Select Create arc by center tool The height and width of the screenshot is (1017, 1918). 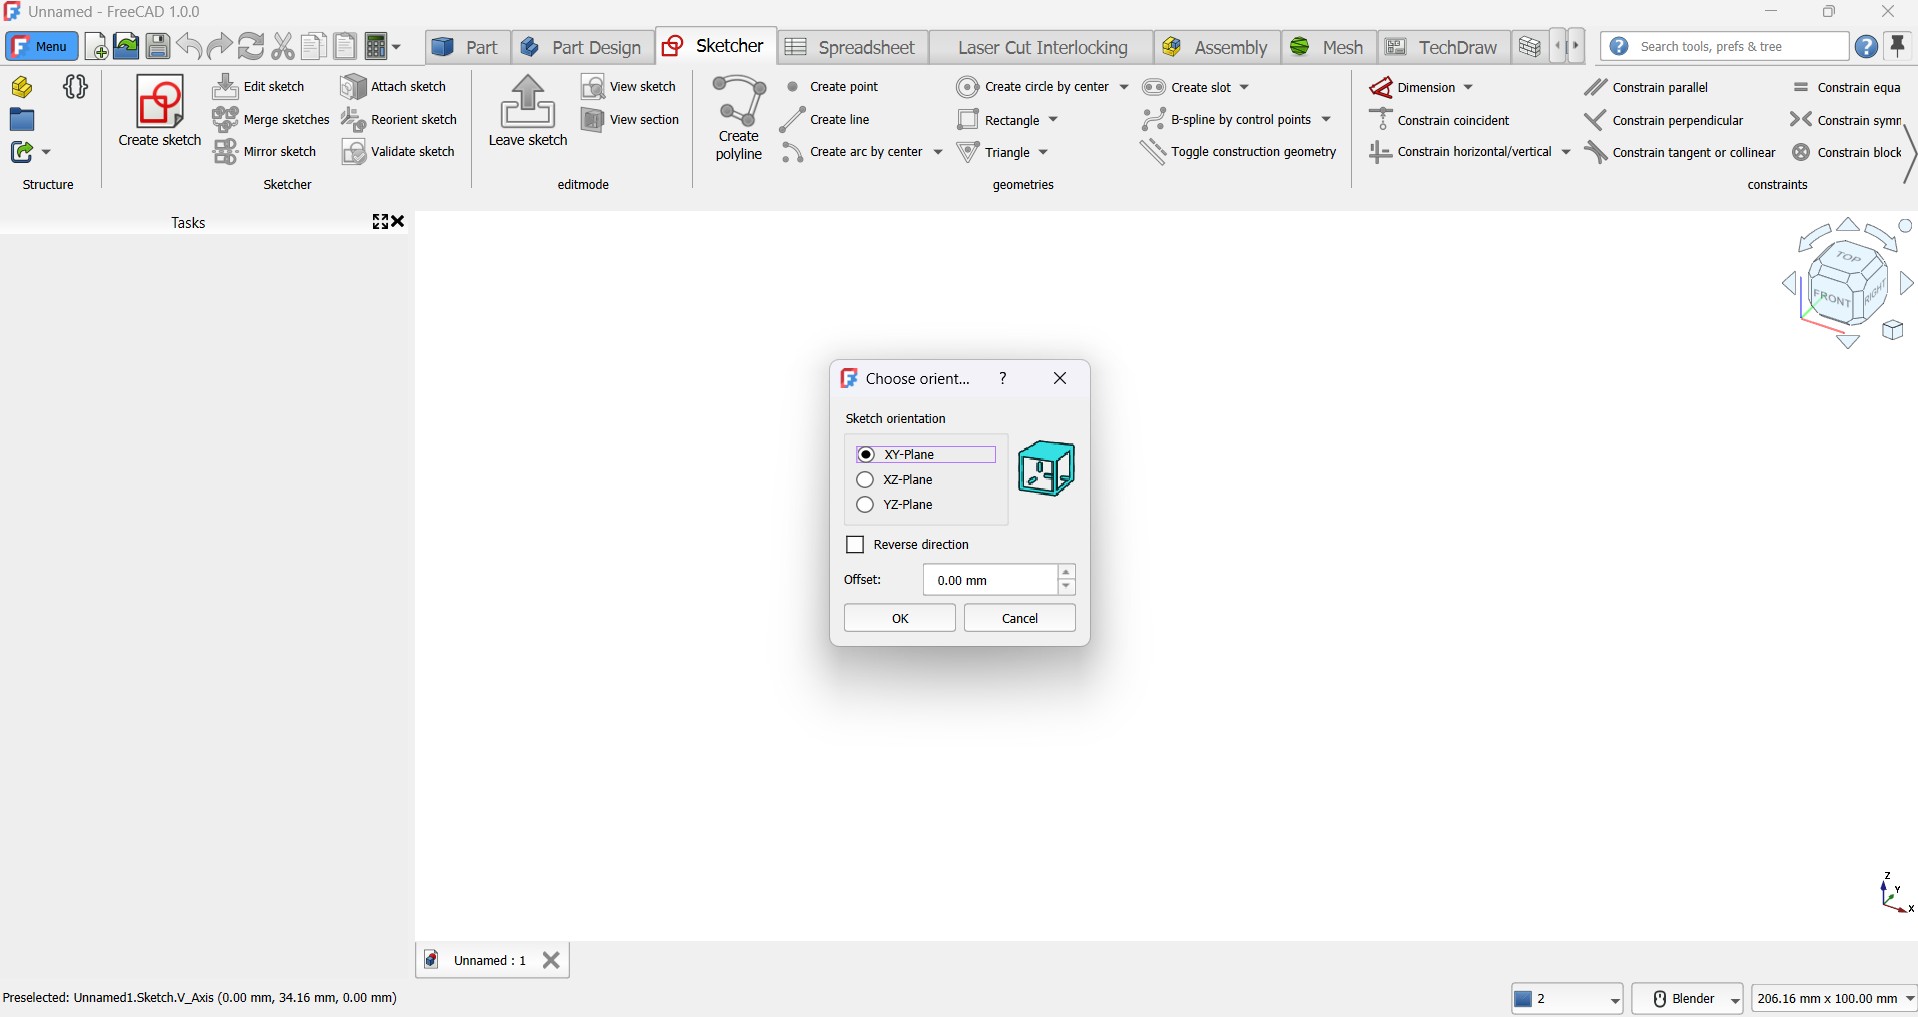pos(853,152)
